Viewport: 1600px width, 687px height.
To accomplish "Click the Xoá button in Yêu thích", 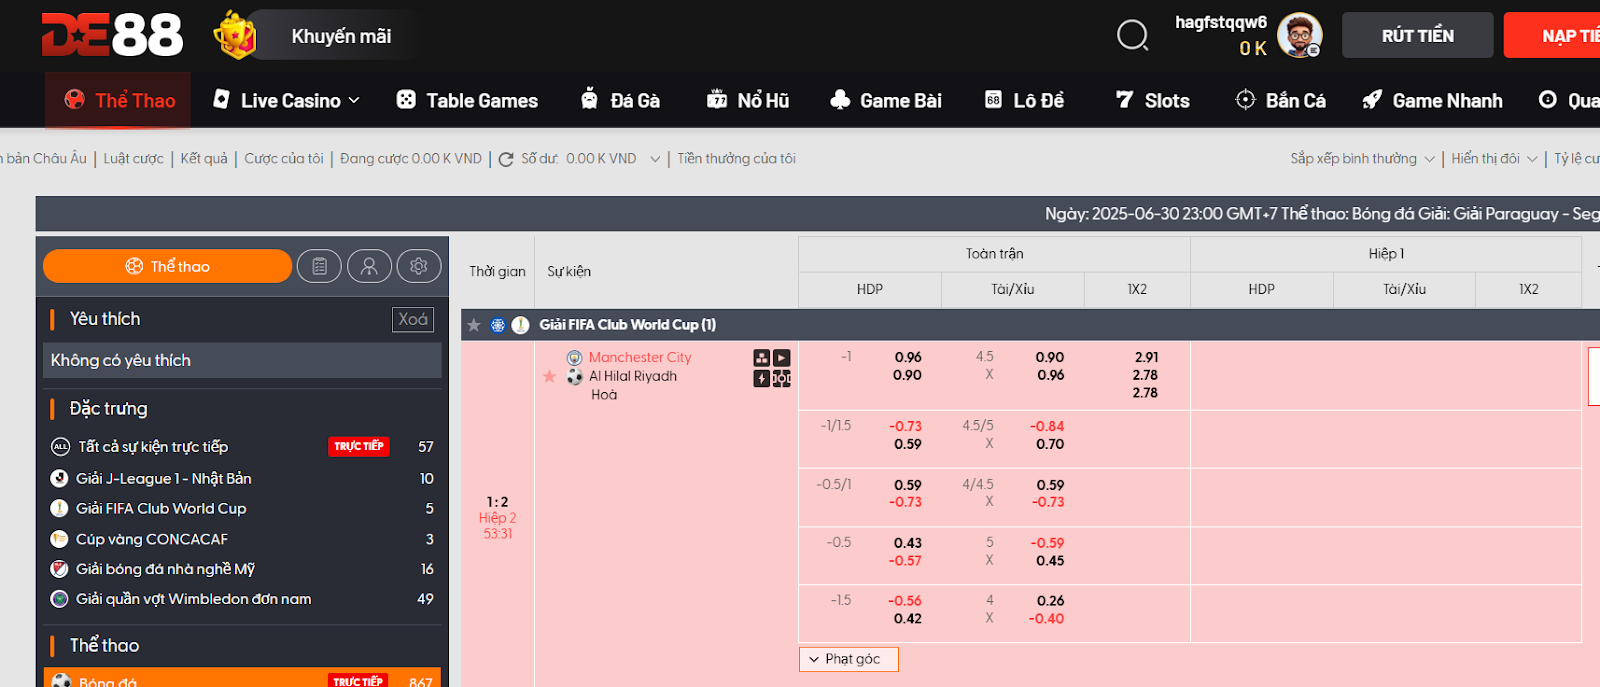I will pyautogui.click(x=413, y=319).
